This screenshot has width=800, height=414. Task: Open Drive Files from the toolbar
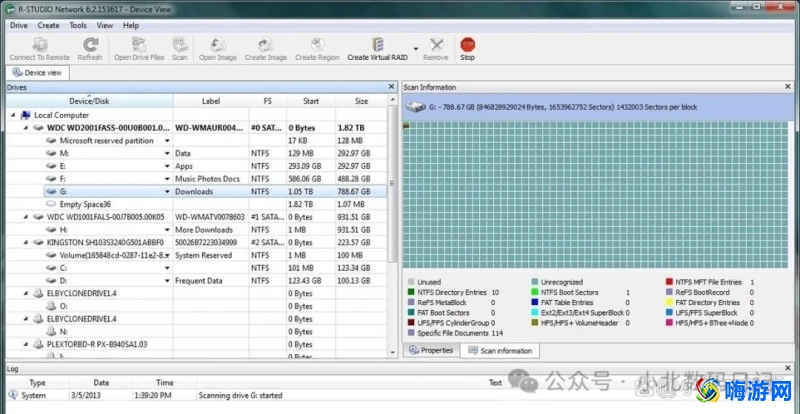[139, 44]
